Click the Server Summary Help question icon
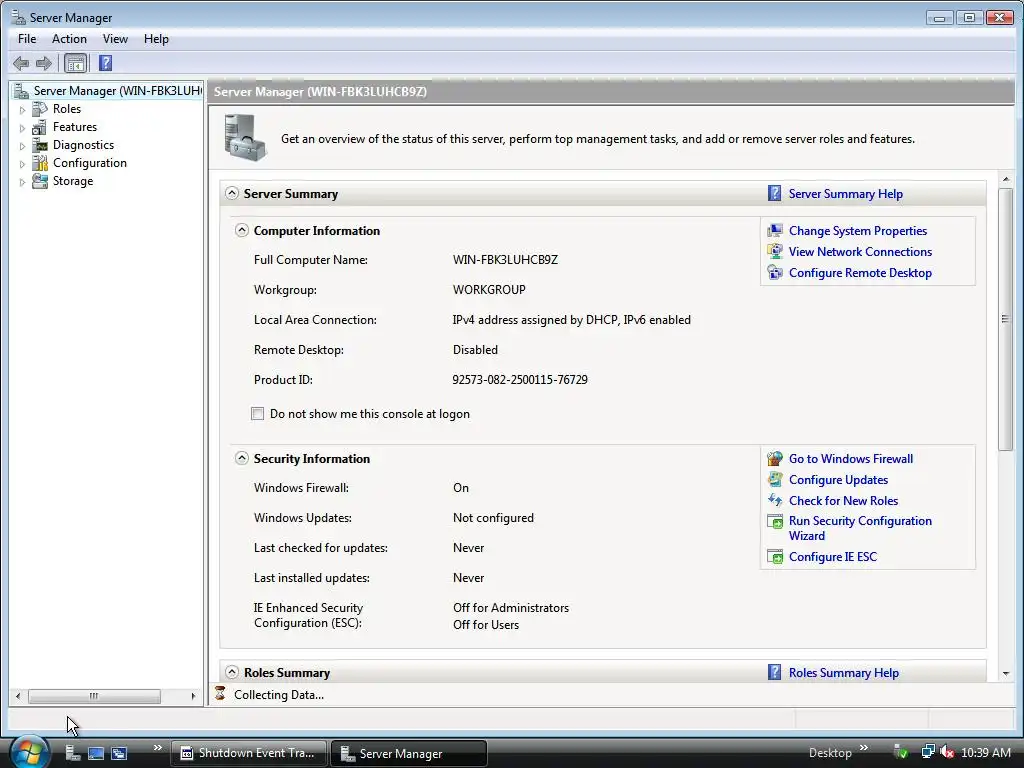 pyautogui.click(x=775, y=193)
